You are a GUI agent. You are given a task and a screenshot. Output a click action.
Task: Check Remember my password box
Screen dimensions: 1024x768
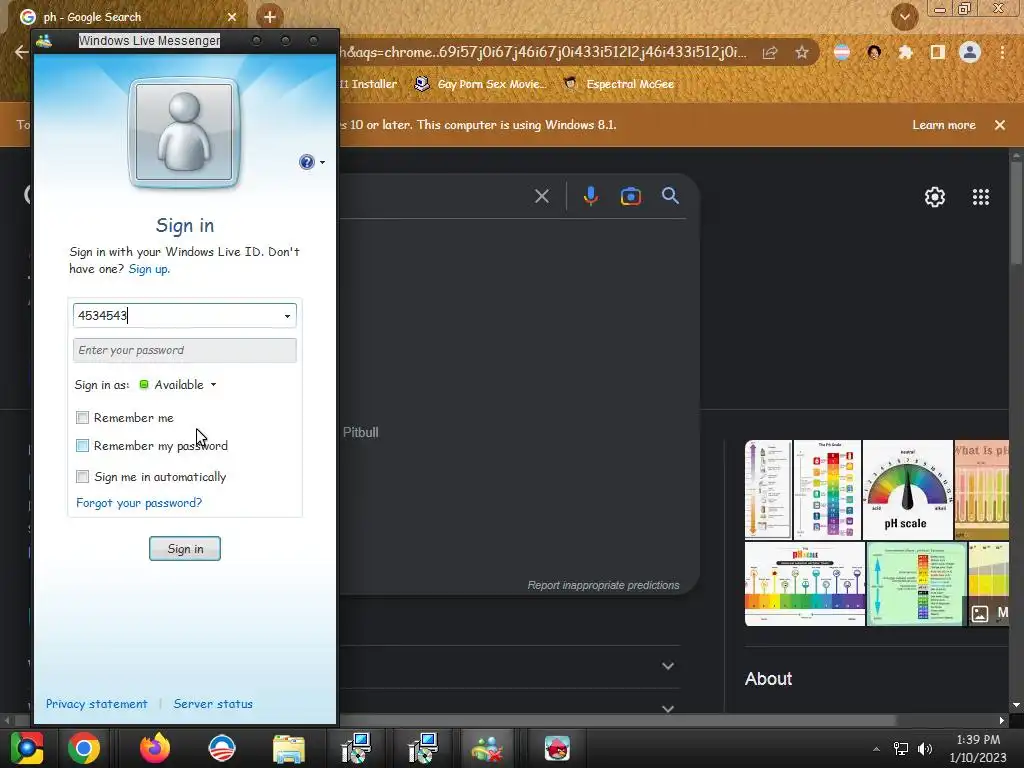tap(82, 445)
